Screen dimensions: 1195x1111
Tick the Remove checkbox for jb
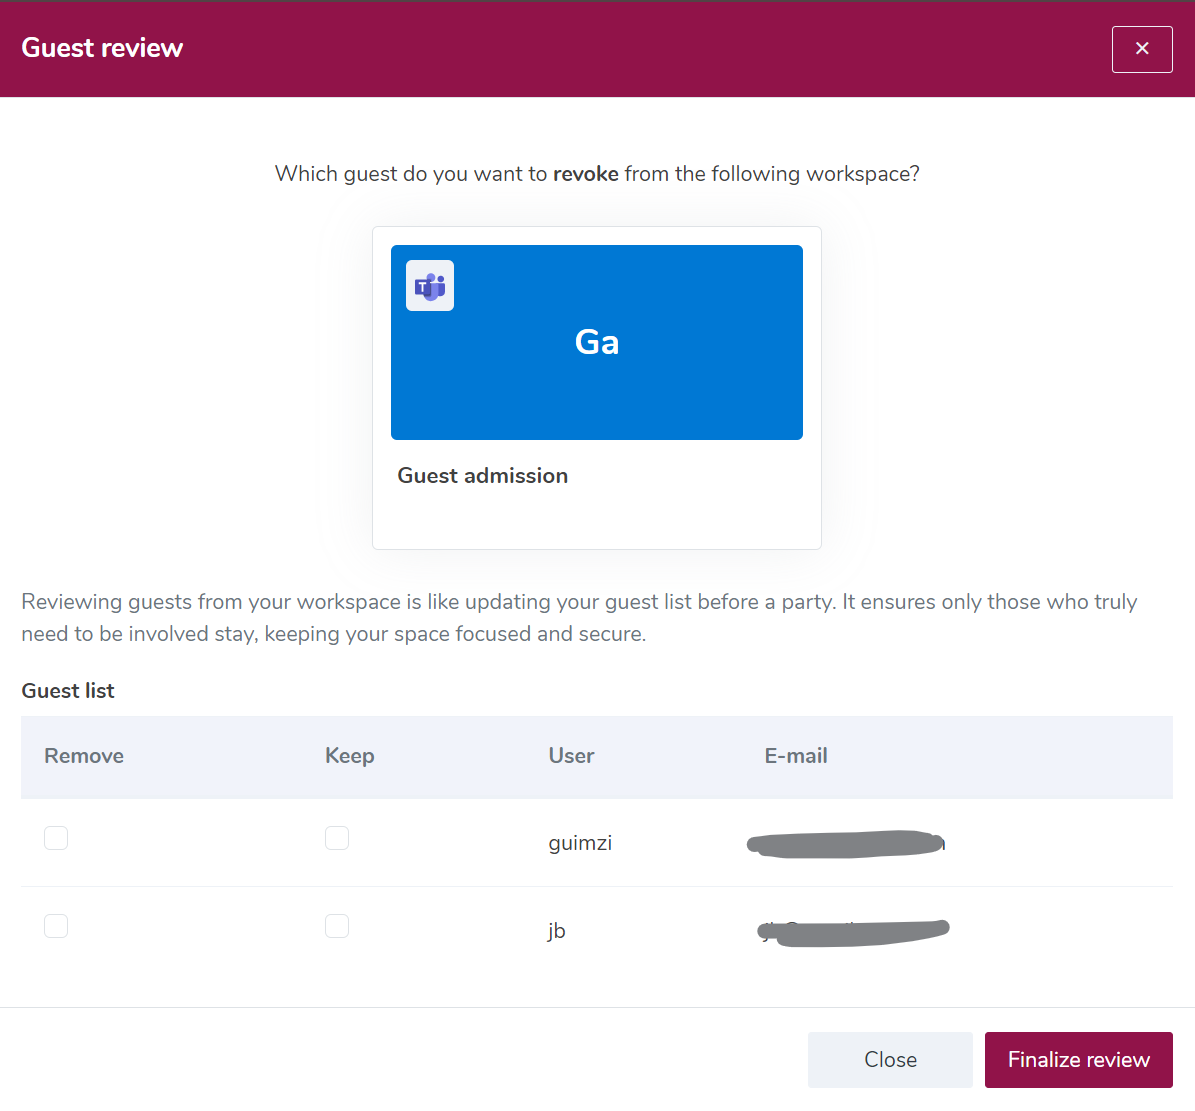[56, 926]
